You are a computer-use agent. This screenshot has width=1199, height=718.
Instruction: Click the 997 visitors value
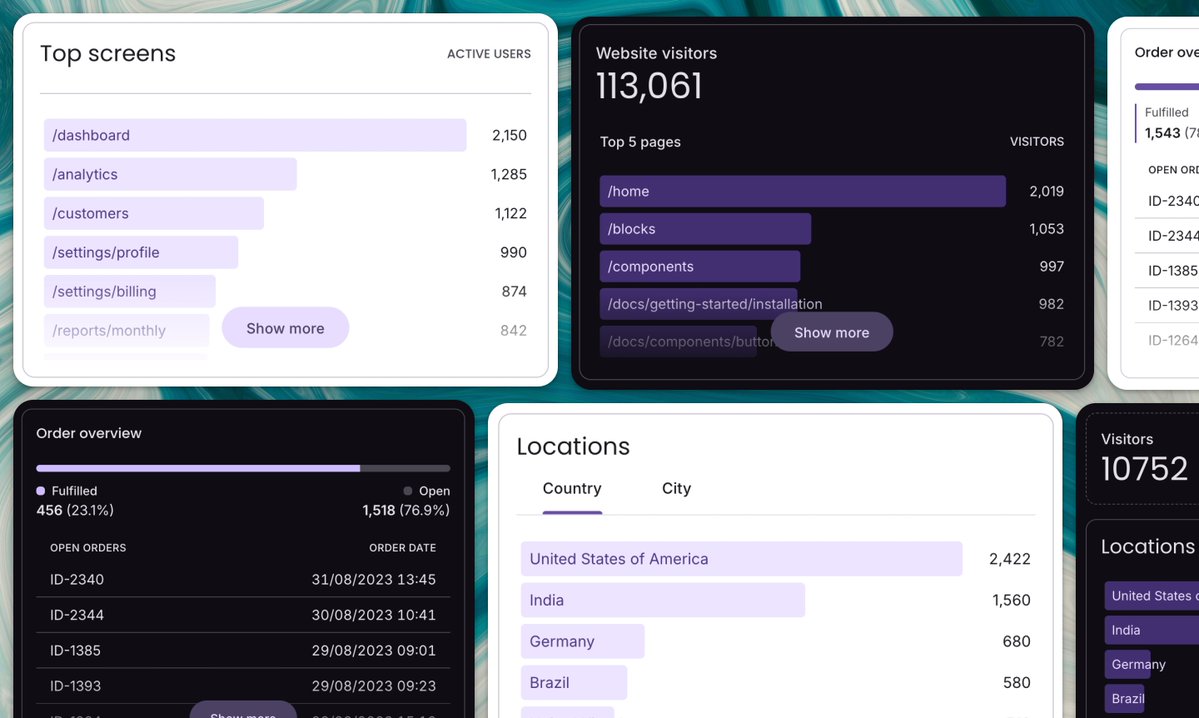click(x=1051, y=266)
